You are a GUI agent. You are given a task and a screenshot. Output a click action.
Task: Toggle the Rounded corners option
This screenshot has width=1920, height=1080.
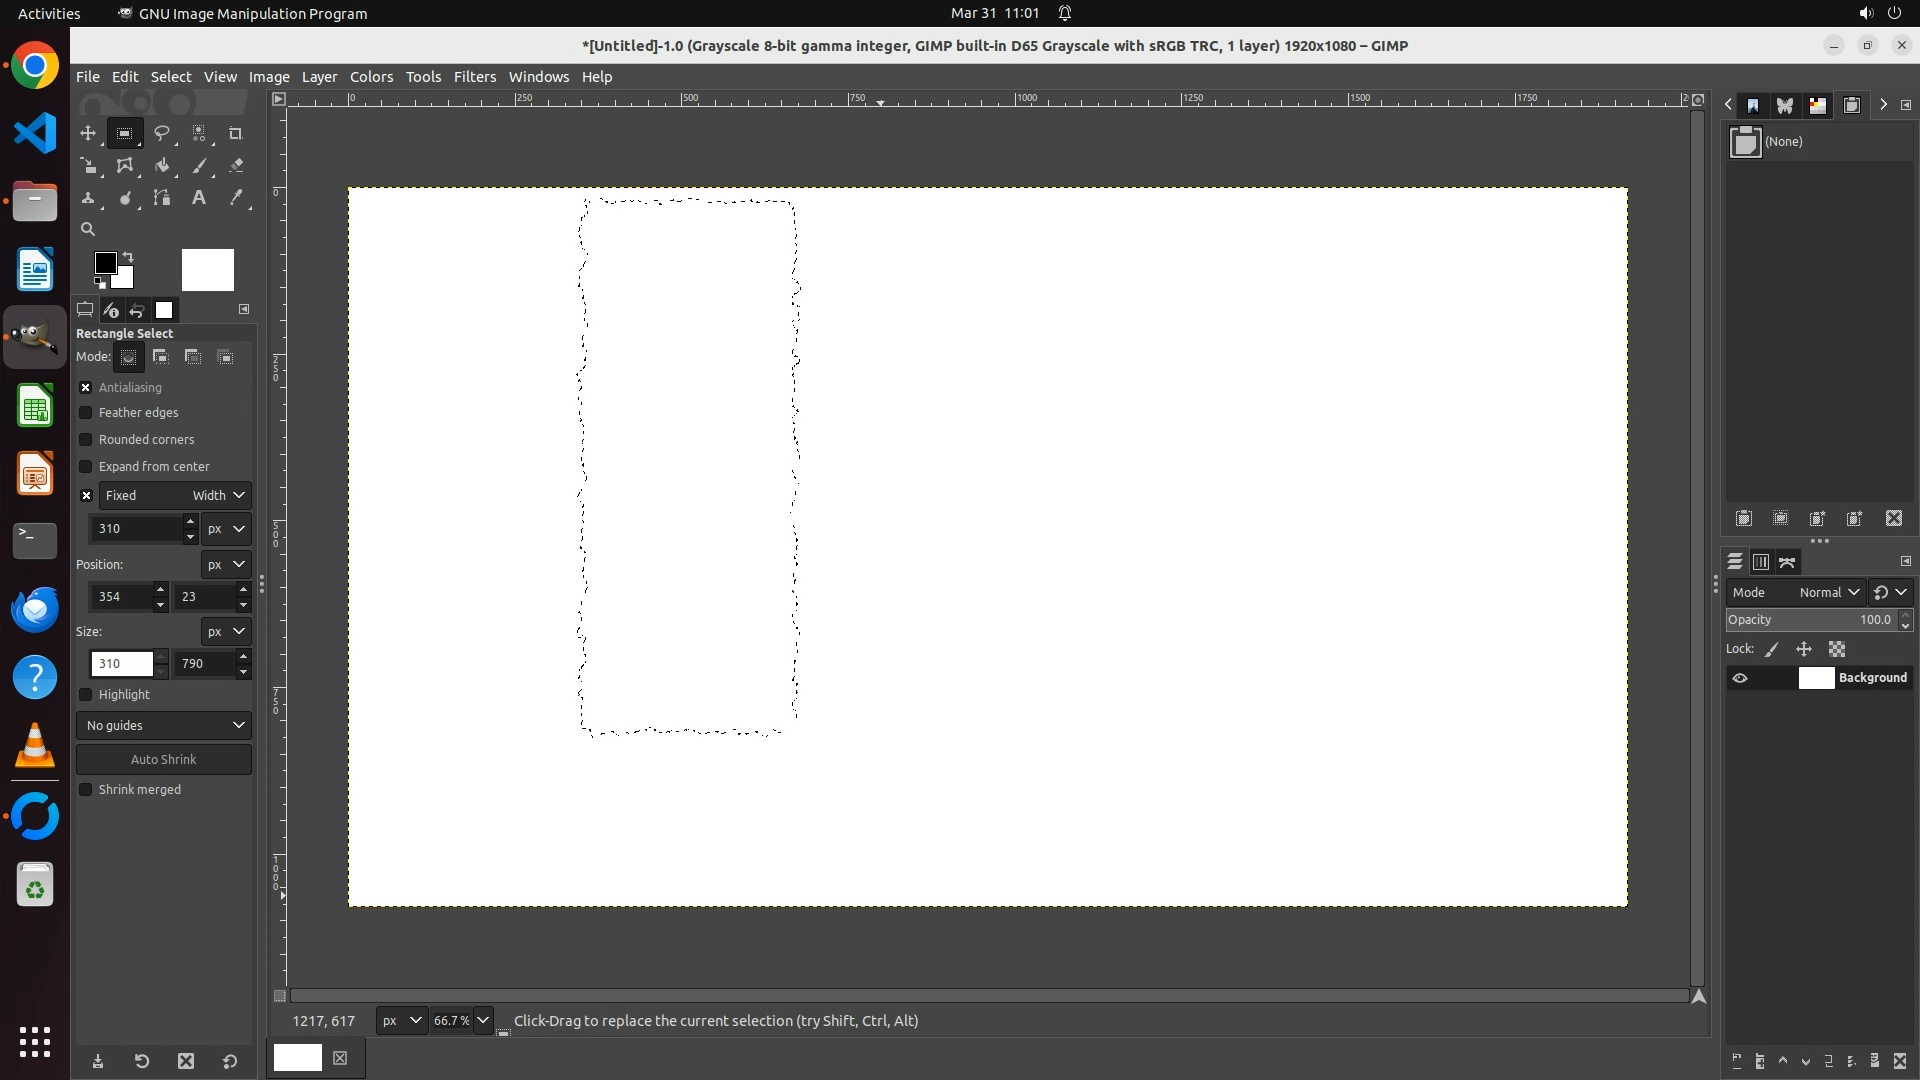click(86, 440)
